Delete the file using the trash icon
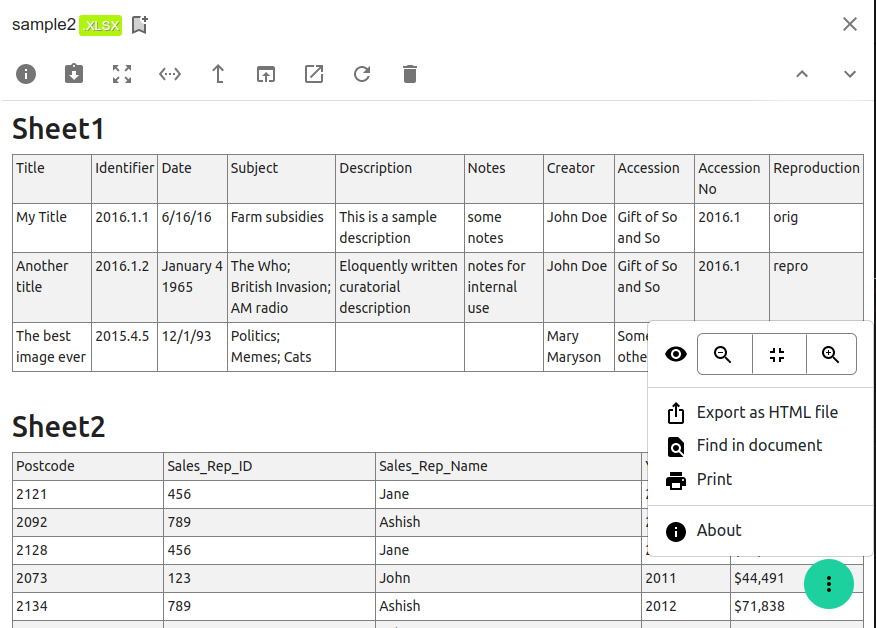 click(x=410, y=74)
